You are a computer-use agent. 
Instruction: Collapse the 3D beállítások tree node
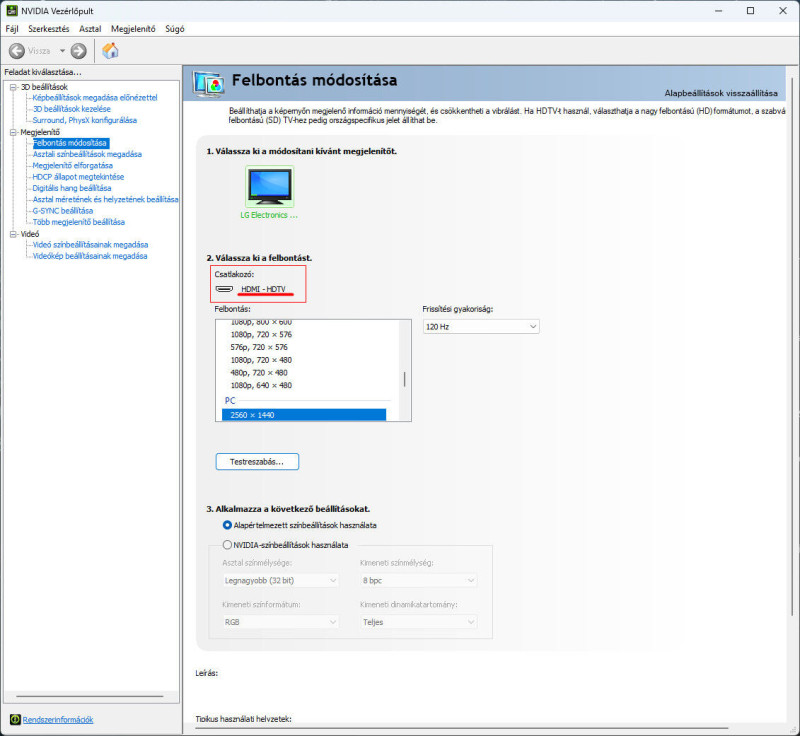pyautogui.click(x=13, y=87)
